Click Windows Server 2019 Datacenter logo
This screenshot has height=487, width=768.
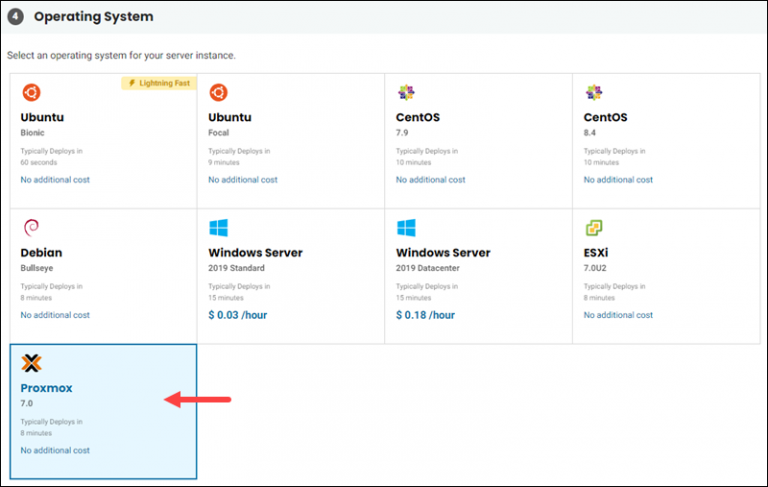pos(406,228)
